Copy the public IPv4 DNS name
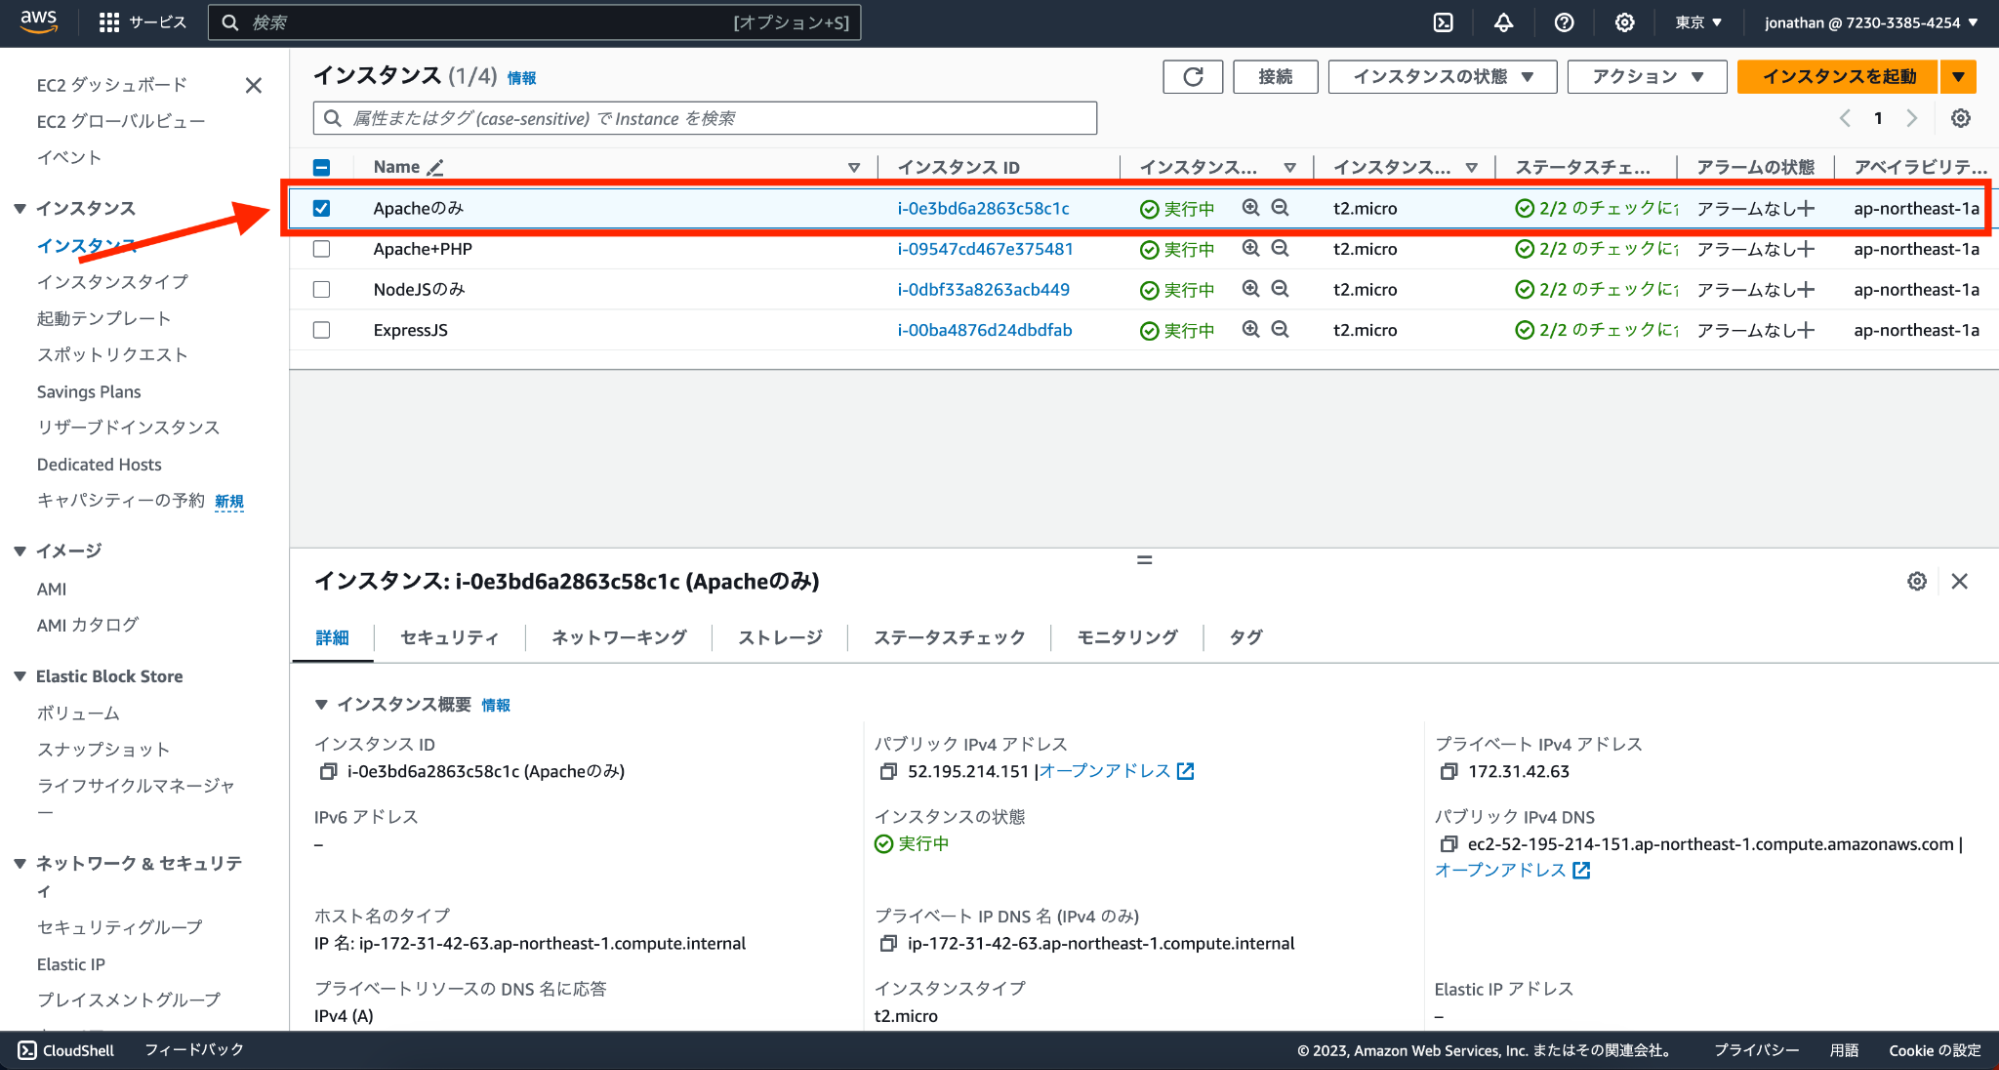1999x1070 pixels. pos(1448,844)
